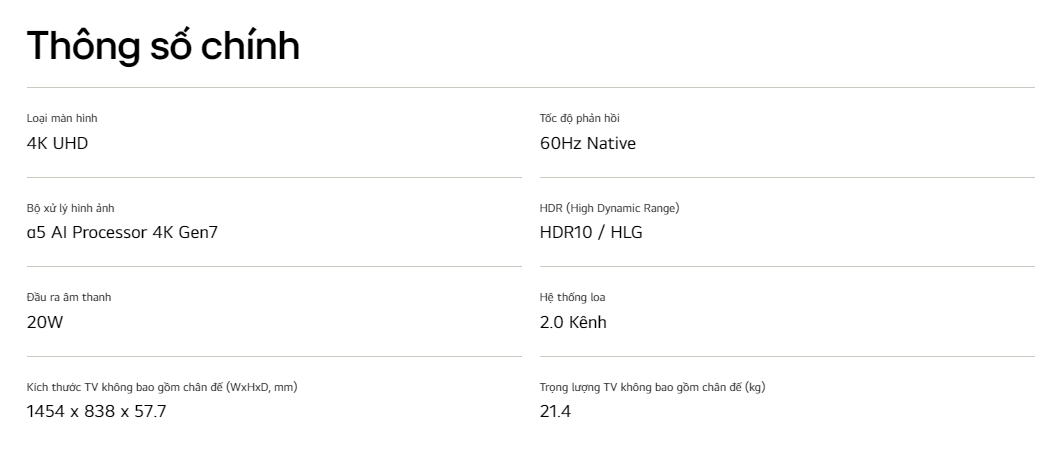
Task: Click the "(kg)" unit in weight label
Action: [755, 387]
